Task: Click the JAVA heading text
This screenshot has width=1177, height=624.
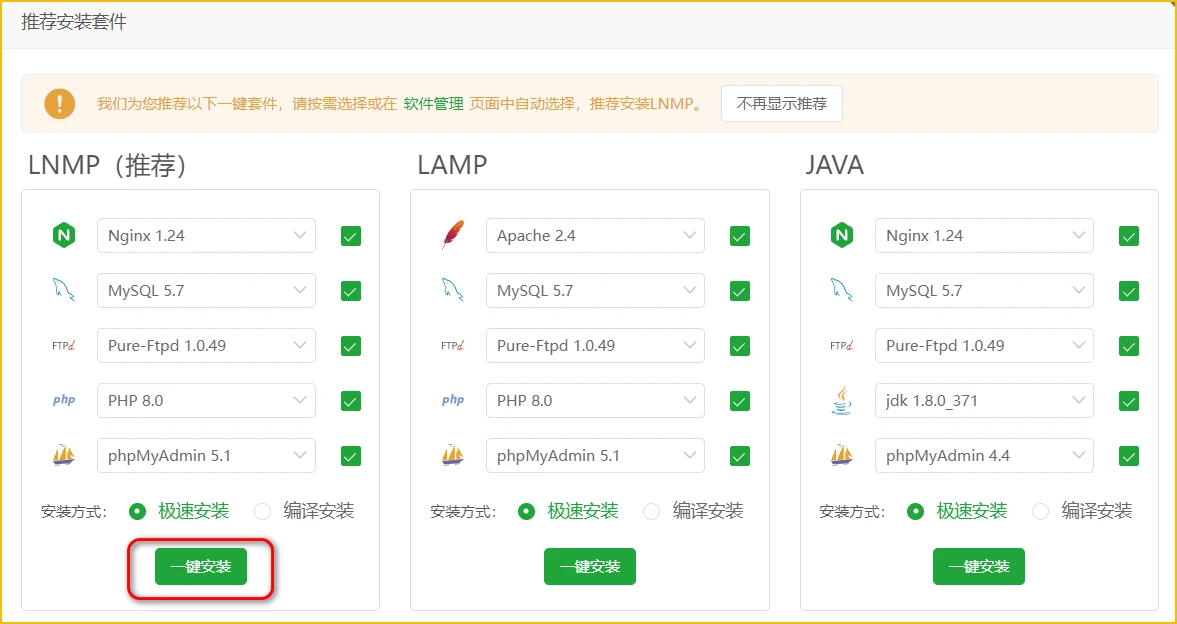Action: (835, 165)
